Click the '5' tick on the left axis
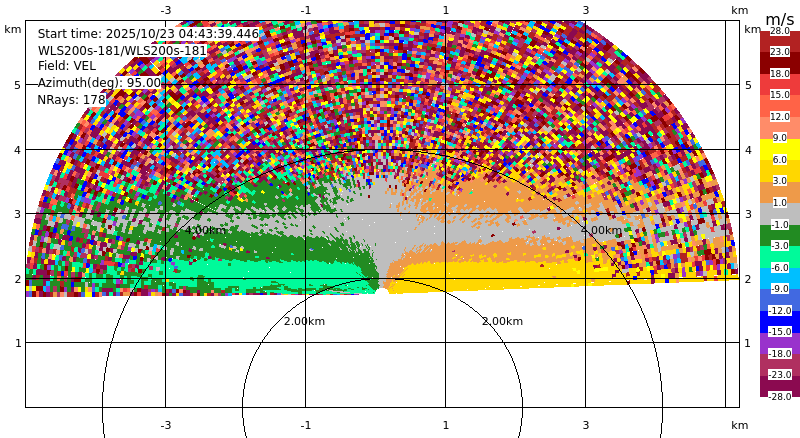The image size is (800, 438). [18, 85]
